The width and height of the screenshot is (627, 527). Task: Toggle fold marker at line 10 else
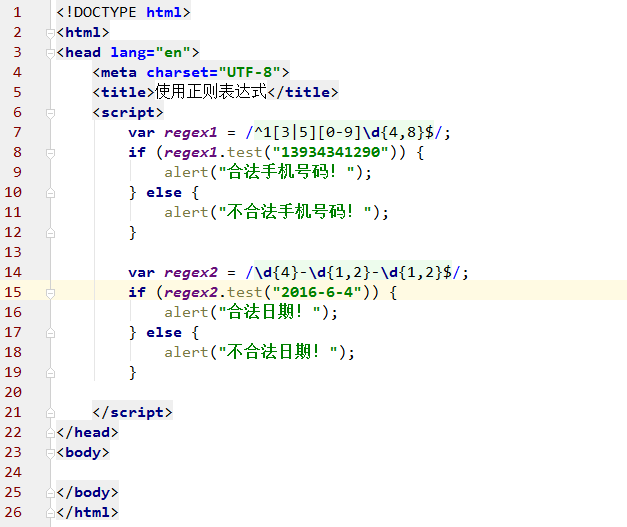click(x=50, y=193)
